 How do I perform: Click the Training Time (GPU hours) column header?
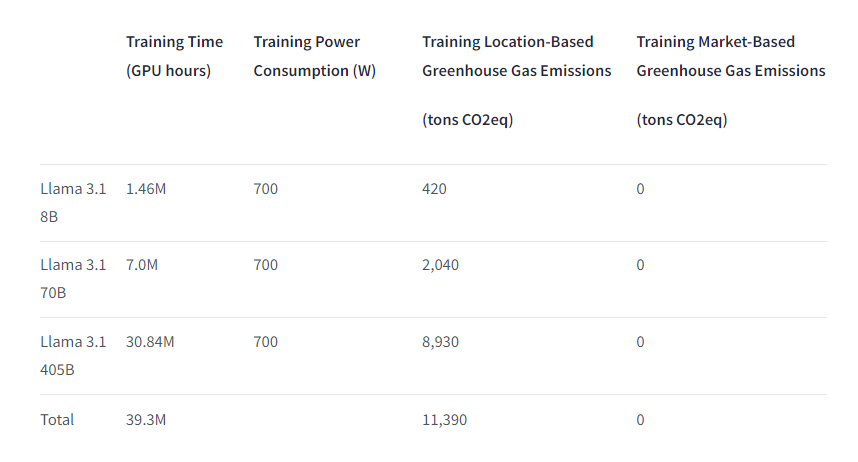pyautogui.click(x=174, y=56)
